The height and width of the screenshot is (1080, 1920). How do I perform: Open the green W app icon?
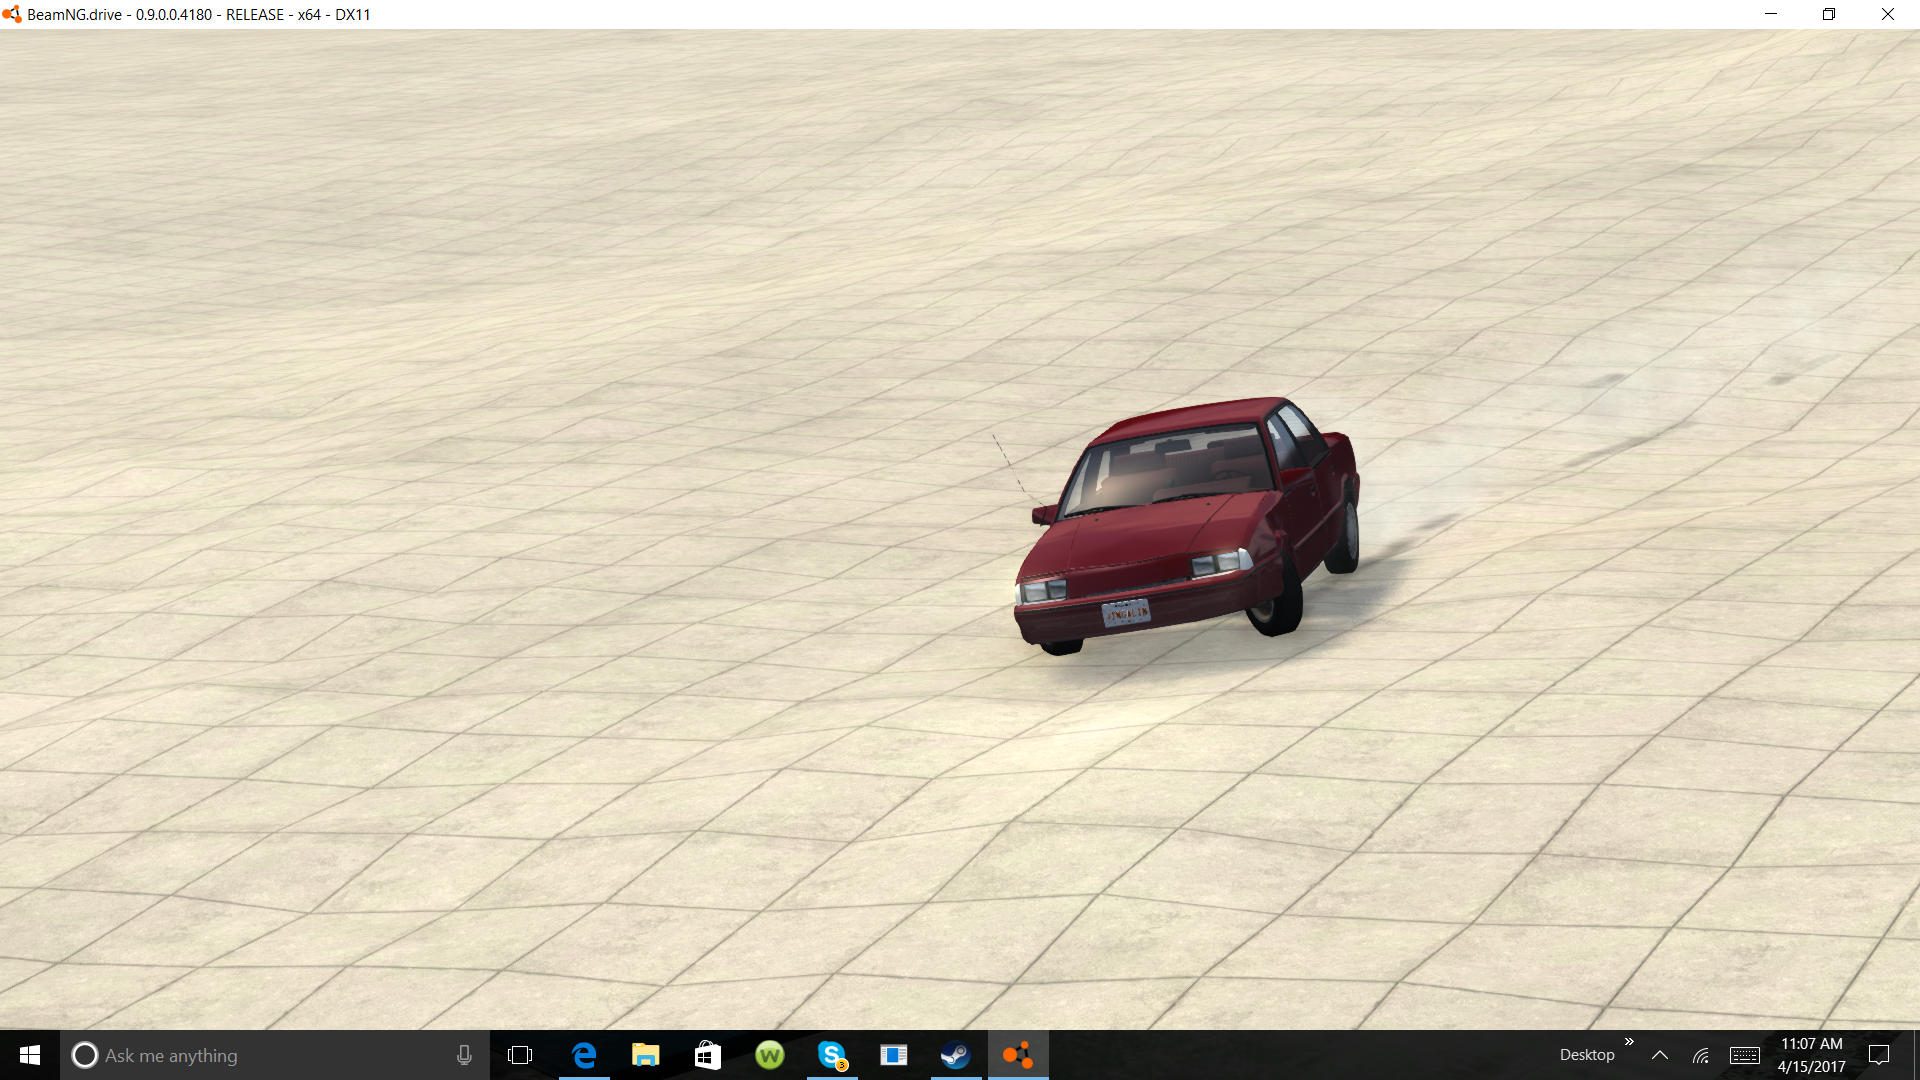(770, 1055)
